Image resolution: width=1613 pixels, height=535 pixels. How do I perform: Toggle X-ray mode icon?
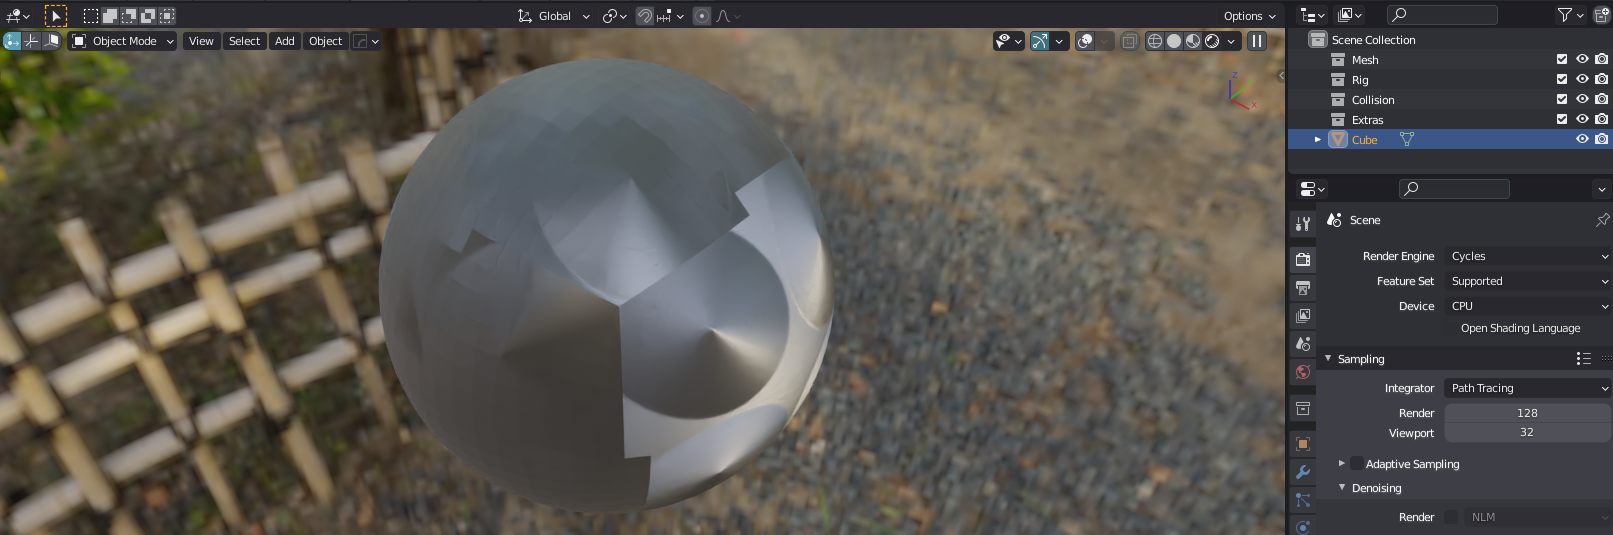[1129, 41]
